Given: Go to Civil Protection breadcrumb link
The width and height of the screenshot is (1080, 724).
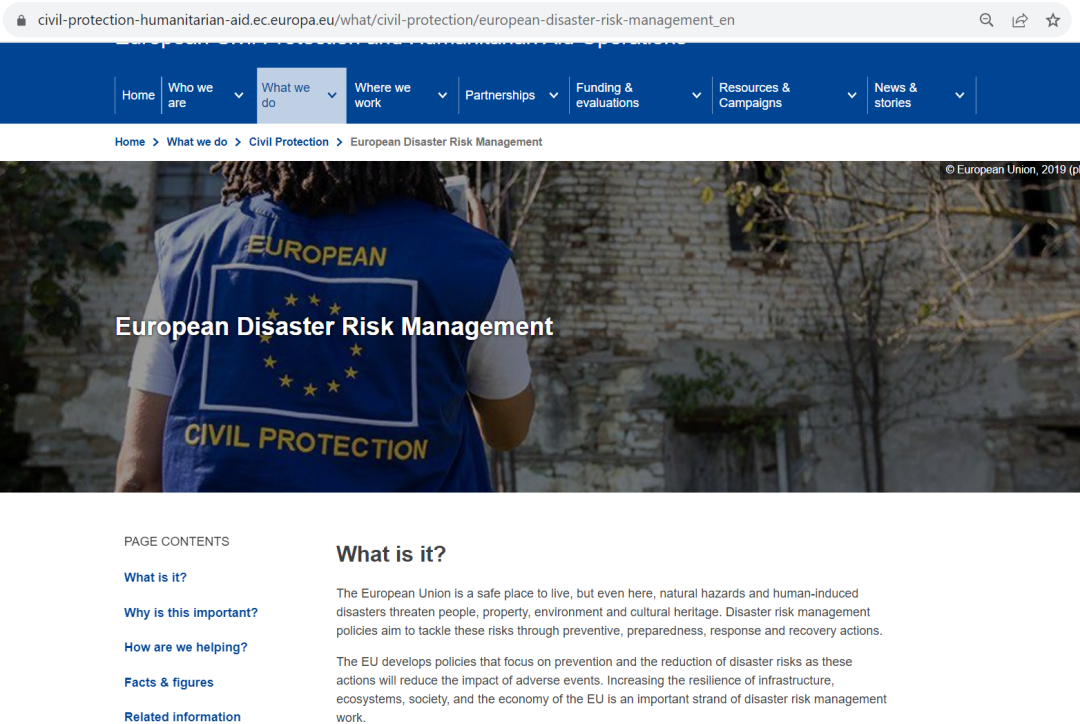Looking at the screenshot, I should pyautogui.click(x=289, y=142).
